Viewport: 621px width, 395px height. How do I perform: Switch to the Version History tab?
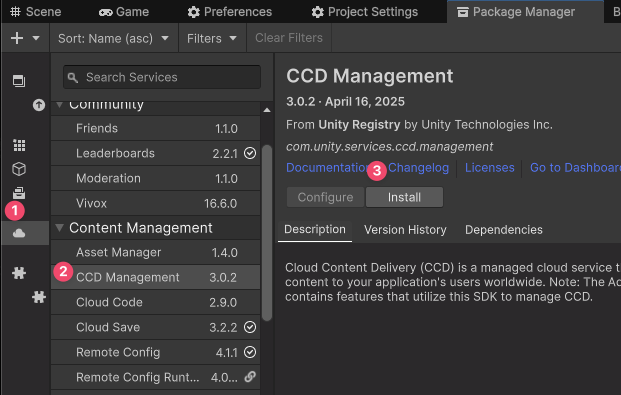coord(405,230)
